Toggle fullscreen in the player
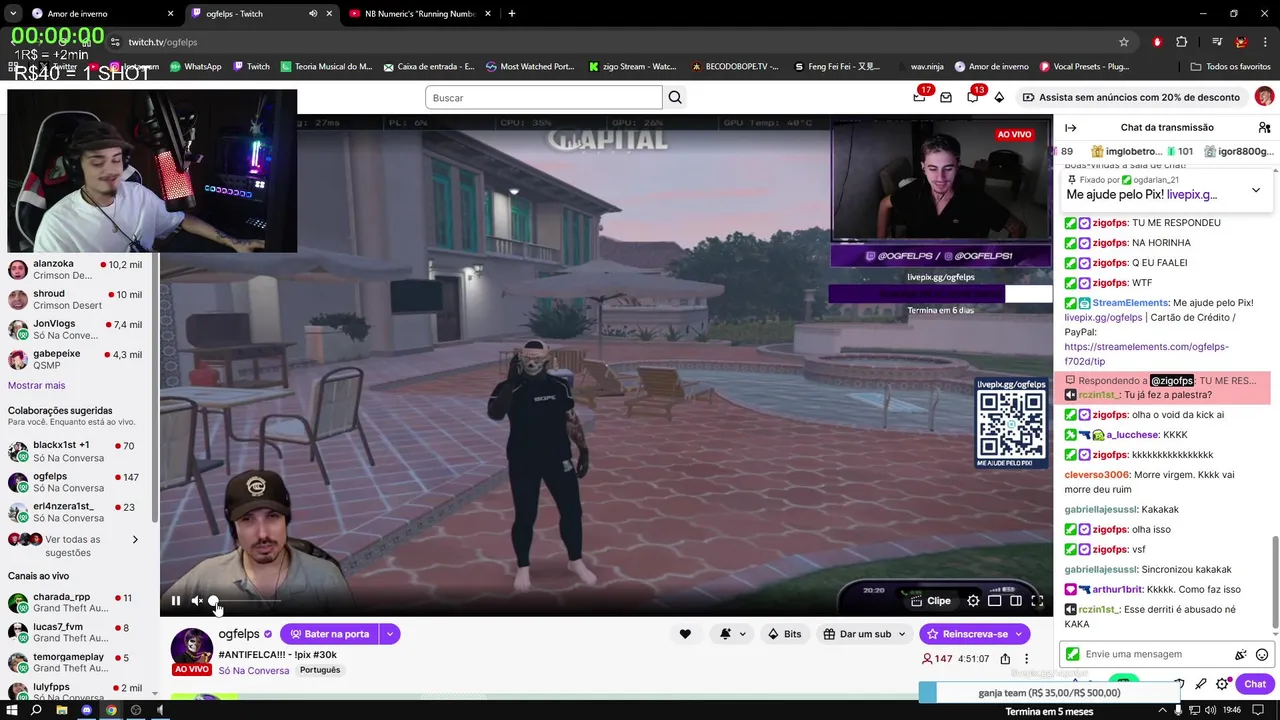 (1037, 601)
